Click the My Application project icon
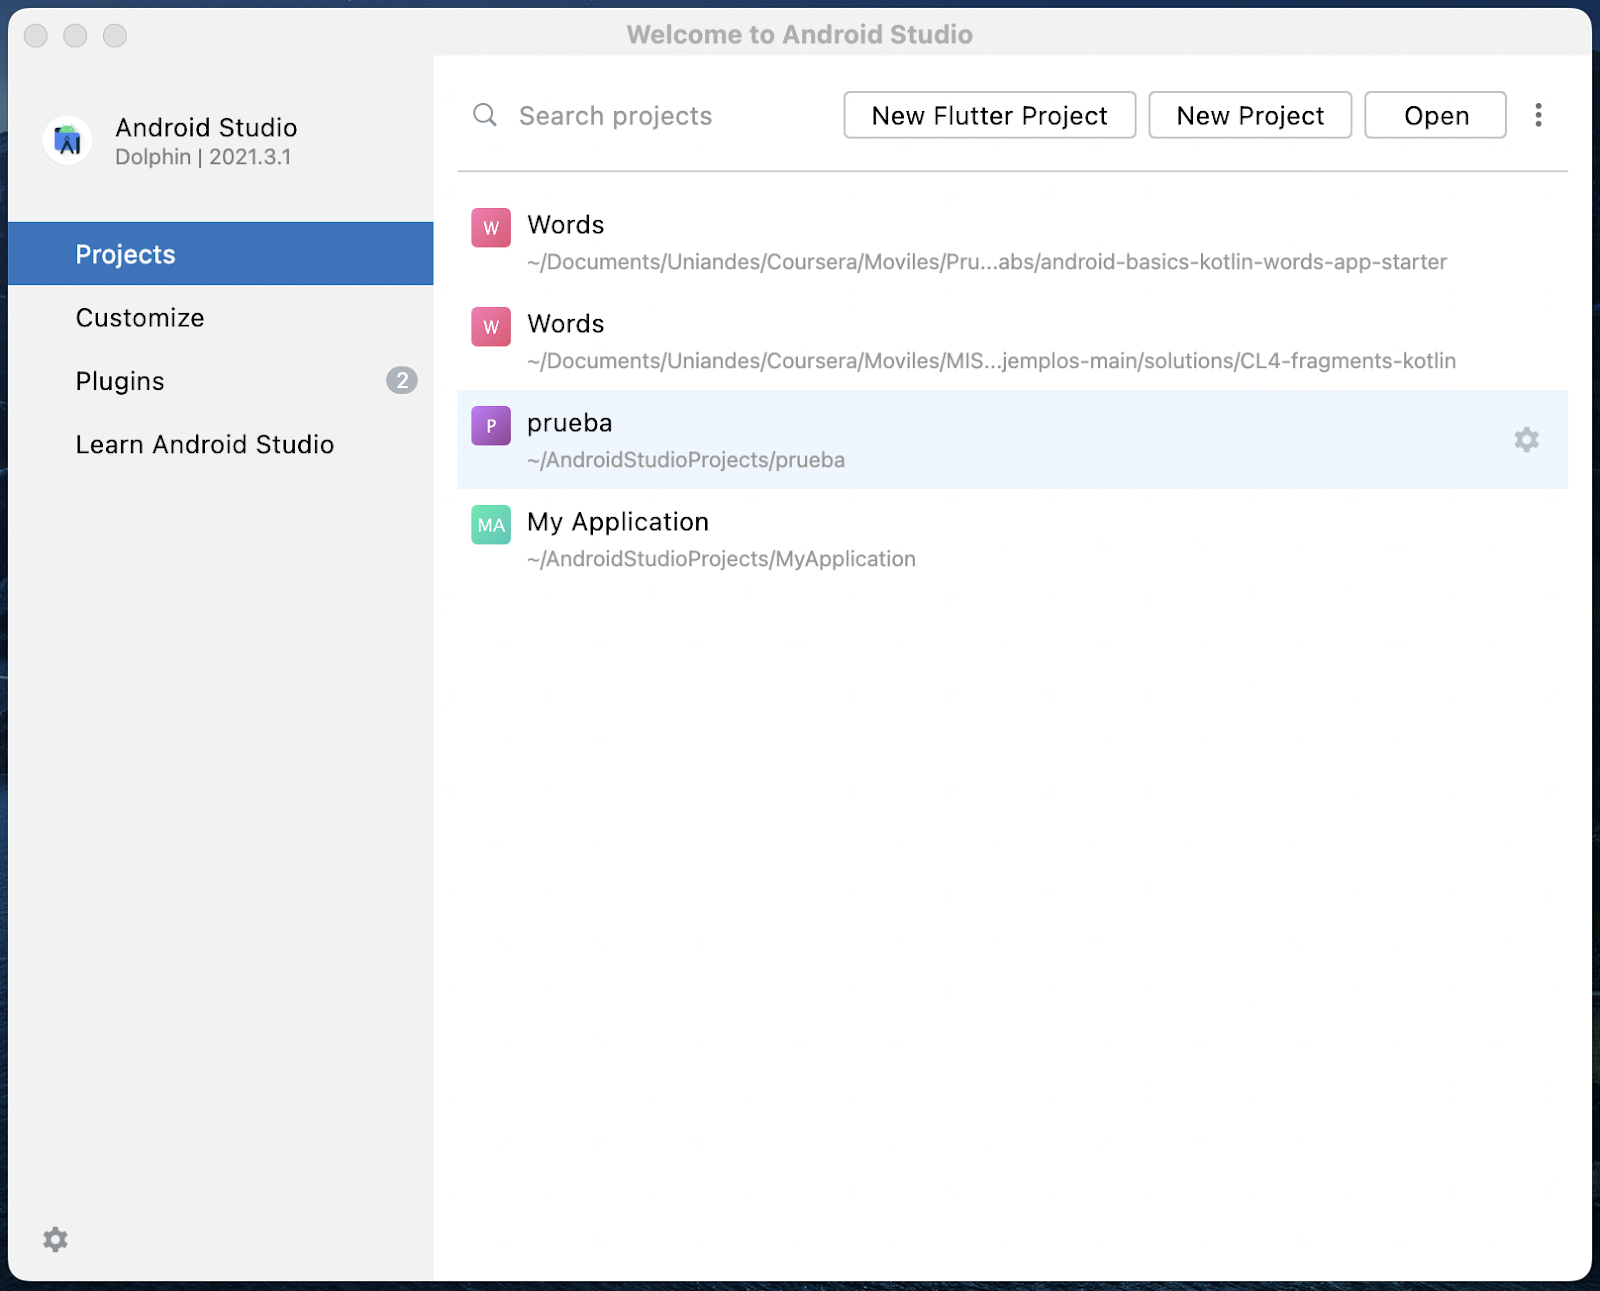Image resolution: width=1600 pixels, height=1291 pixels. tap(490, 524)
